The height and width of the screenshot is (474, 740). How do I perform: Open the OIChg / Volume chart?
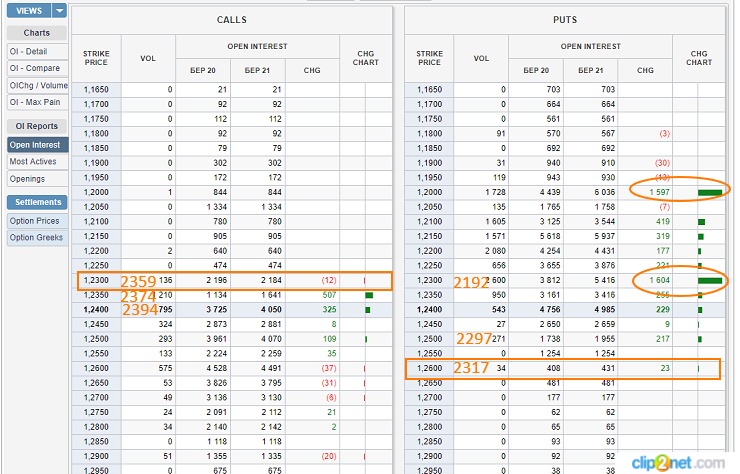pos(38,85)
